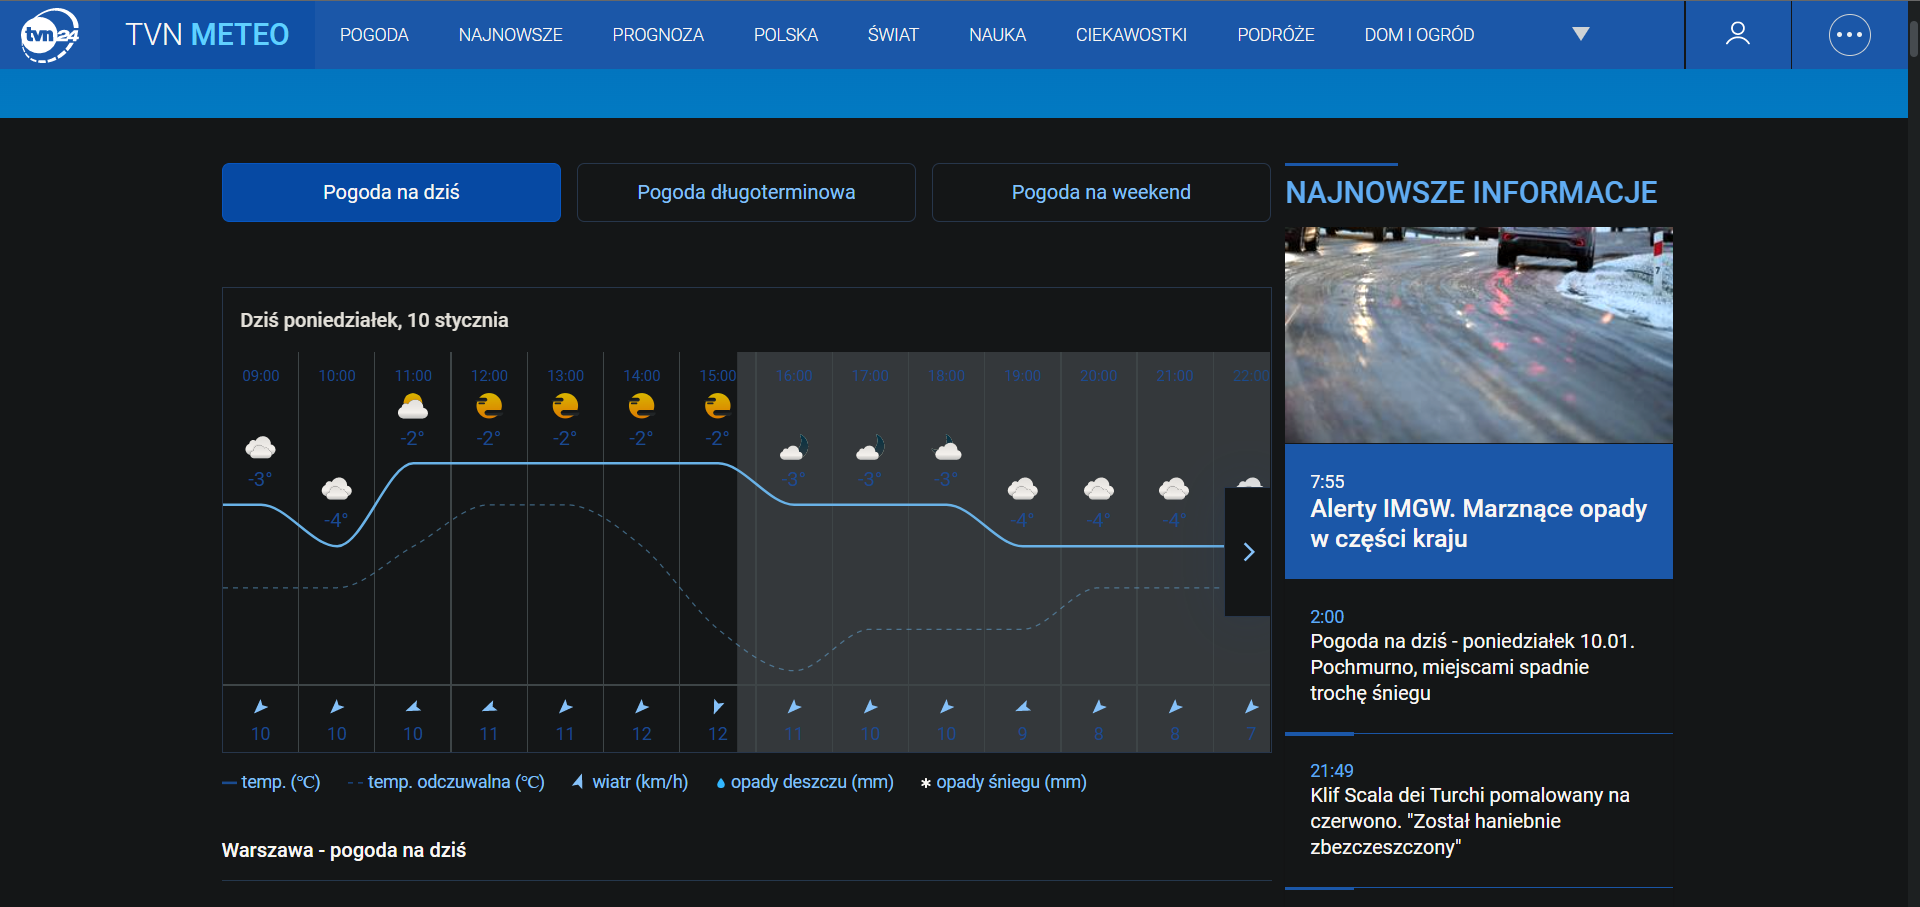Viewport: 1920px width, 907px height.
Task: Open the POLSKA menu item
Action: [786, 35]
